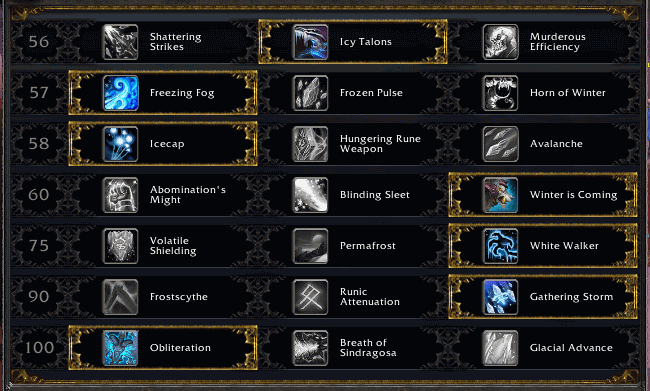Screen dimensions: 650x391
Task: Pick the Glacial Advance talent icon
Action: [500, 348]
